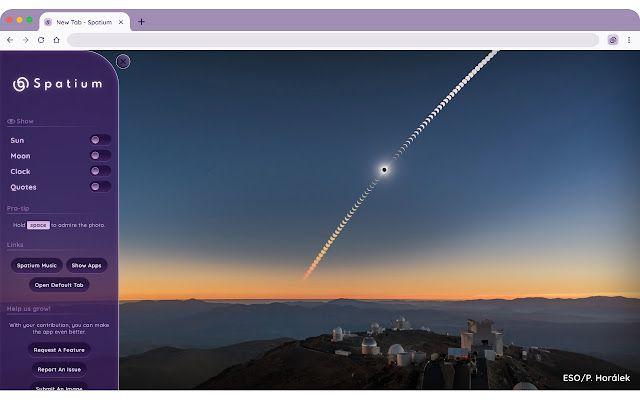
Task: Click the Request A Feature button
Action: click(x=59, y=350)
